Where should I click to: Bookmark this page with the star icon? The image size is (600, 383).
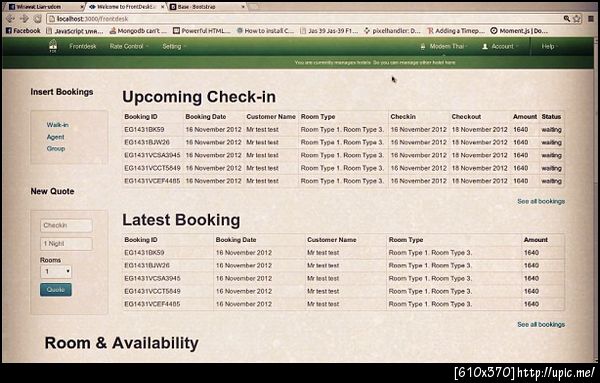click(x=577, y=18)
